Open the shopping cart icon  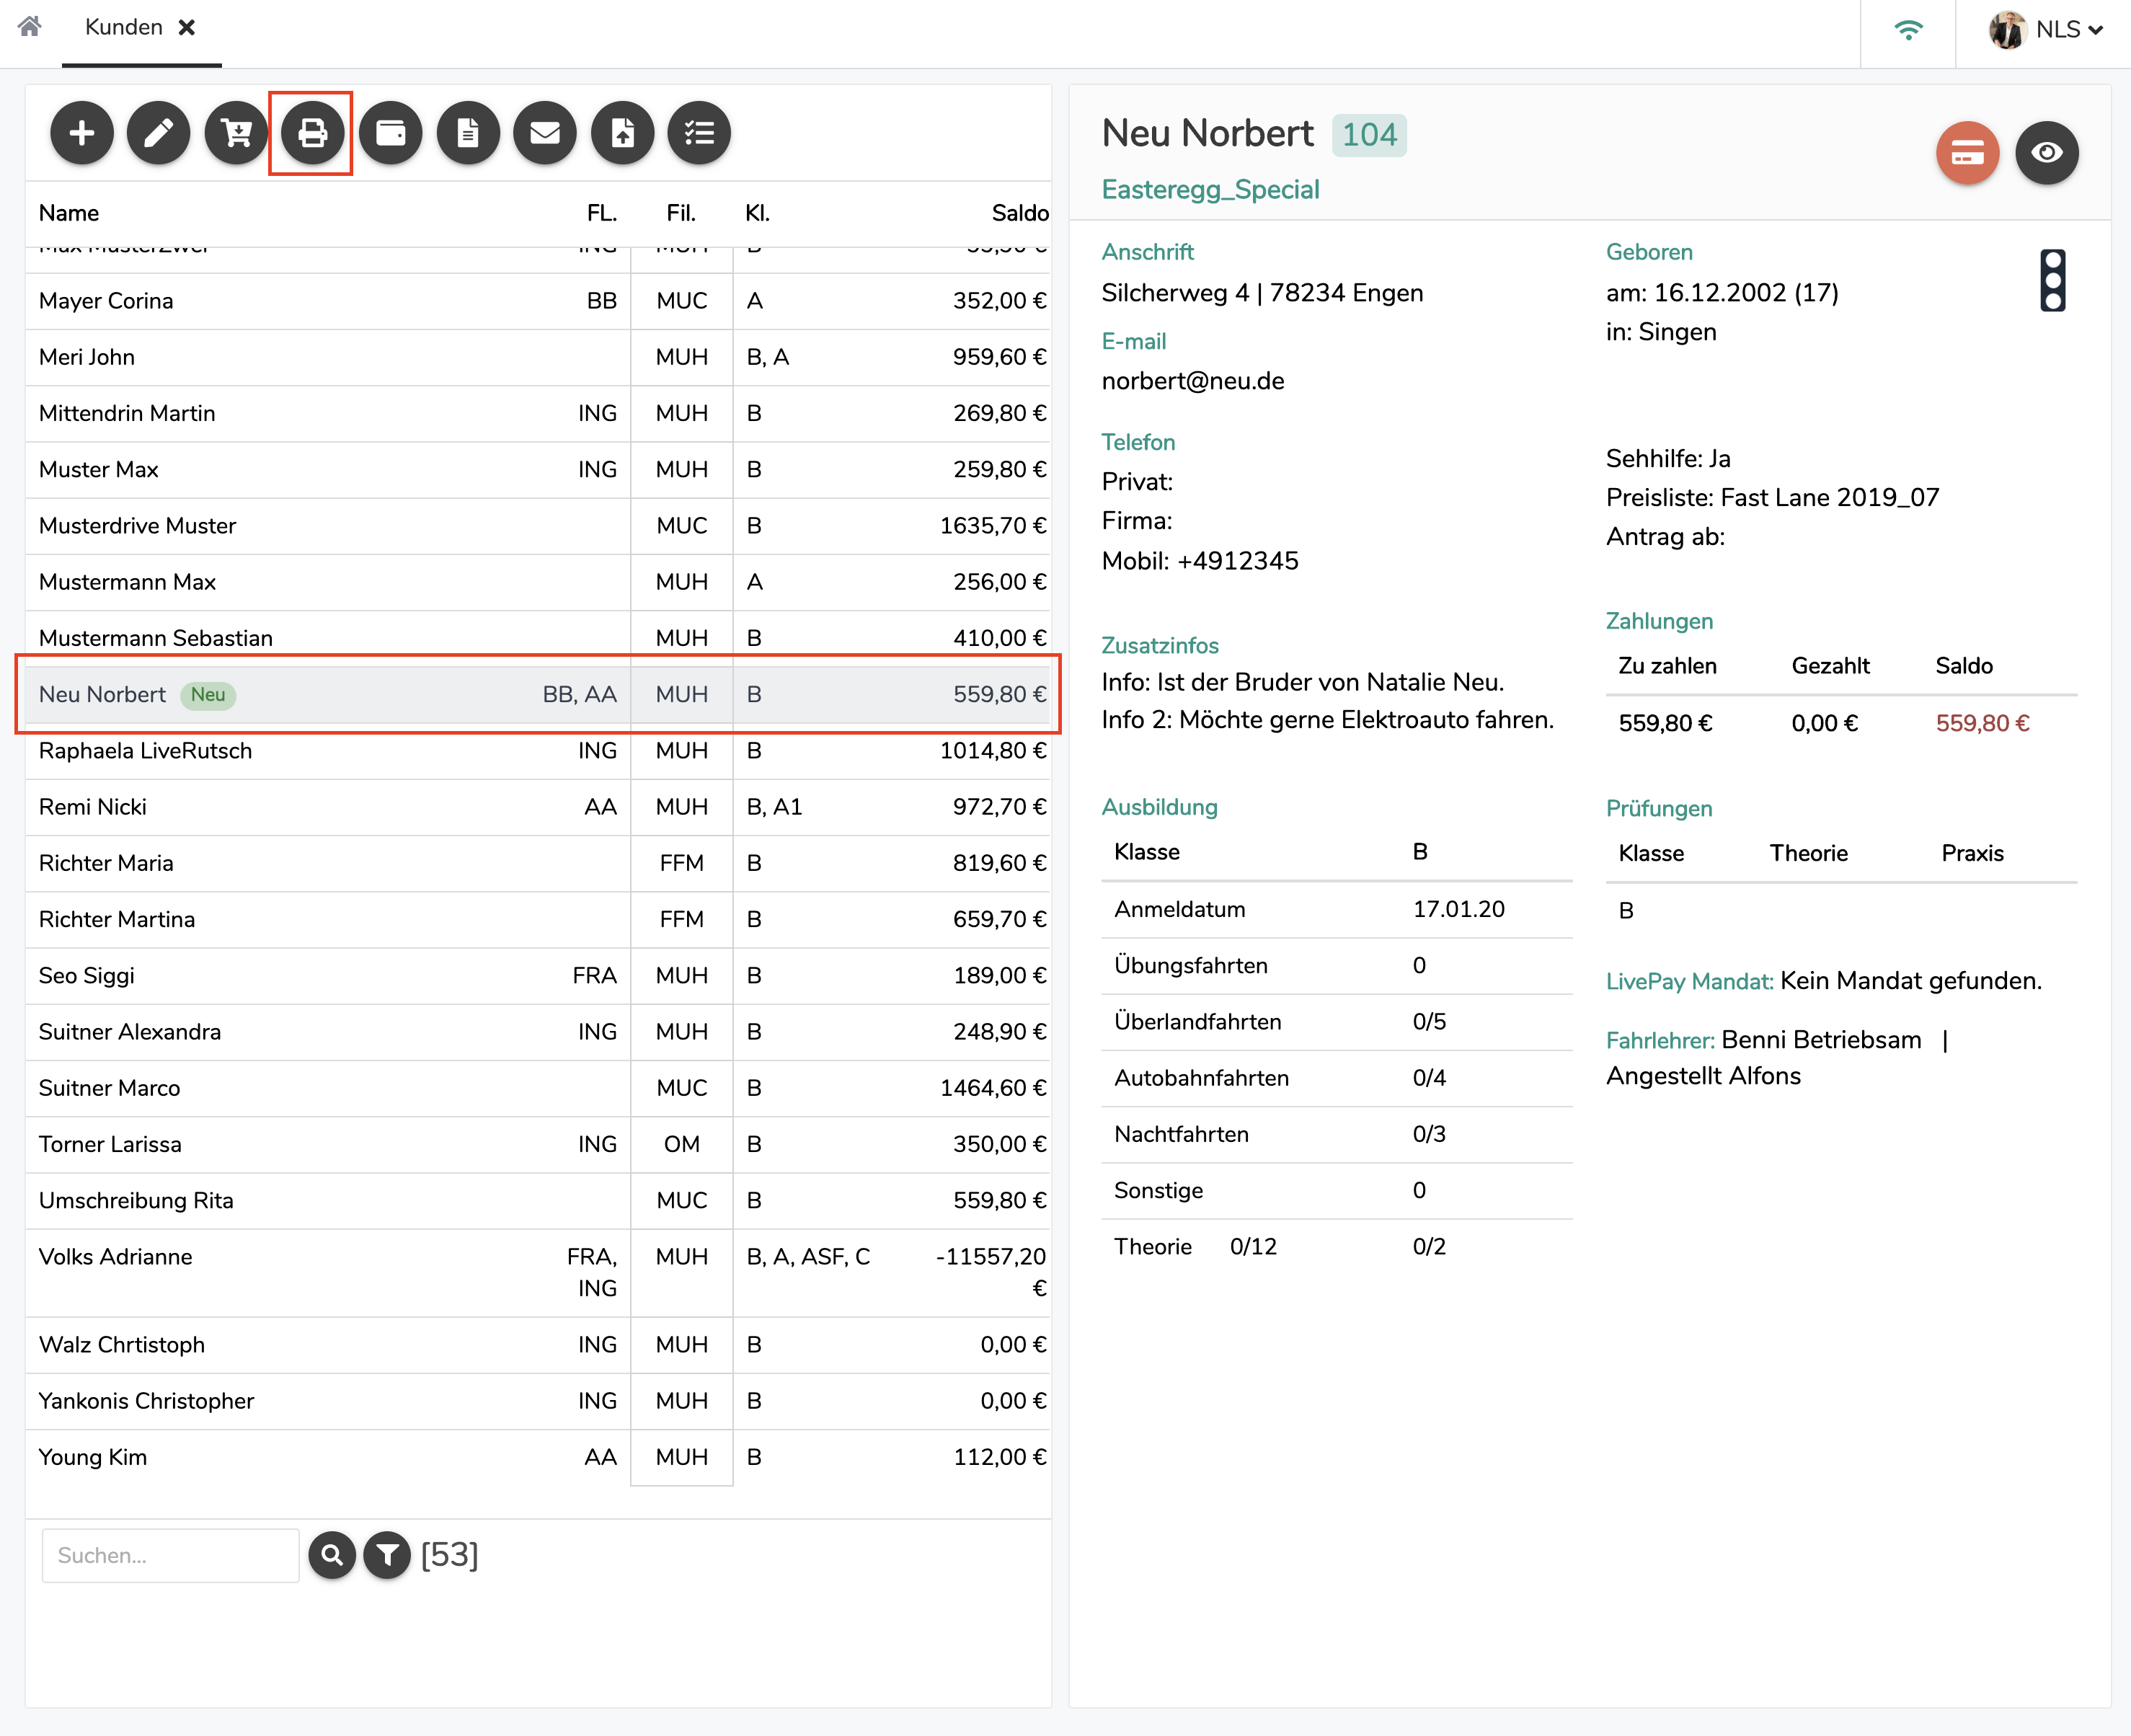pos(236,132)
